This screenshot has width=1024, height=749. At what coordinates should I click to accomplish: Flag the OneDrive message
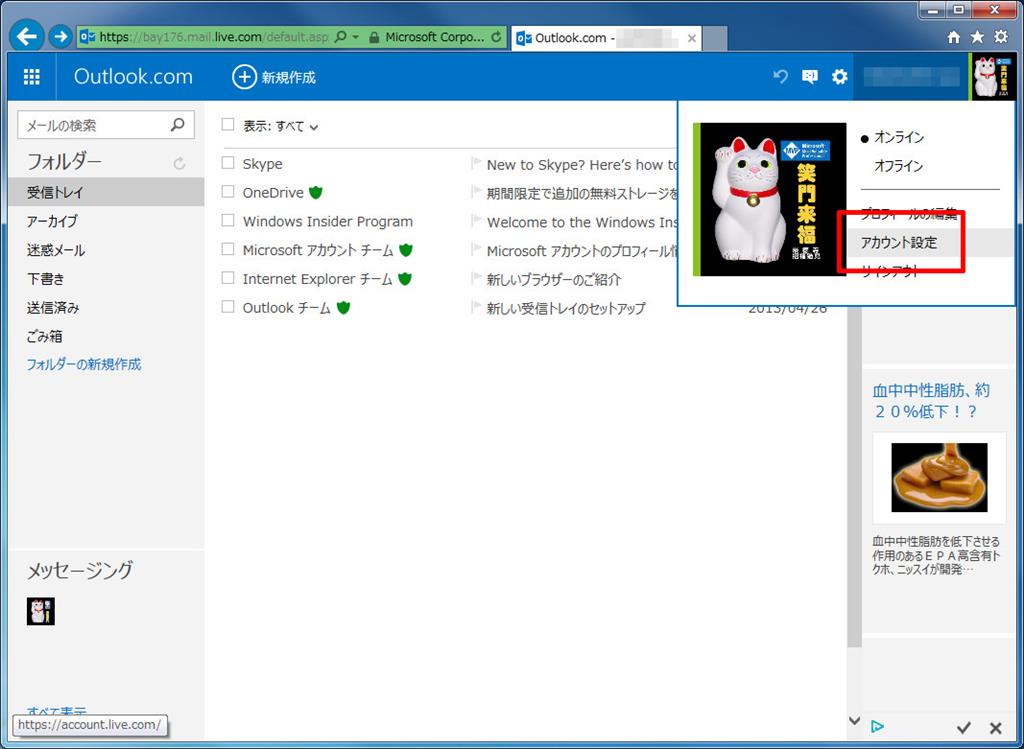(x=476, y=192)
